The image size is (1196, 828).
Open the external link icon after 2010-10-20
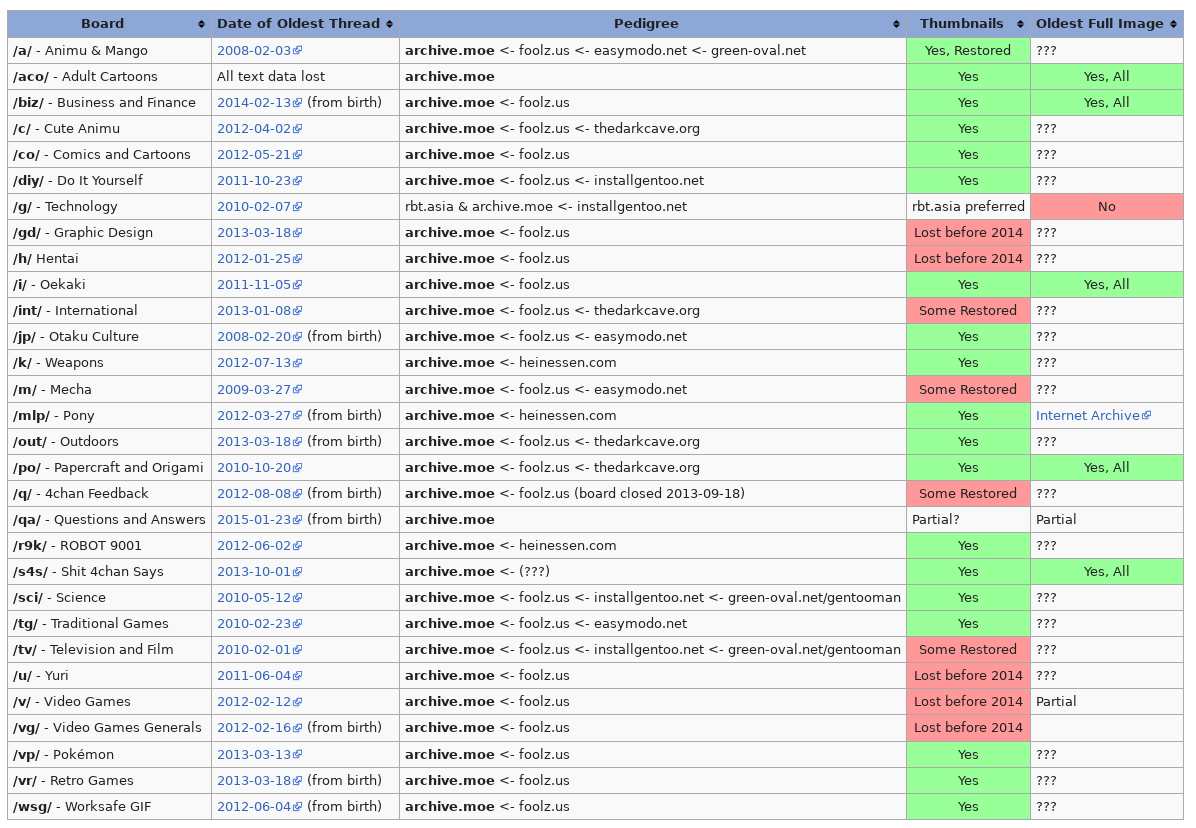(298, 467)
